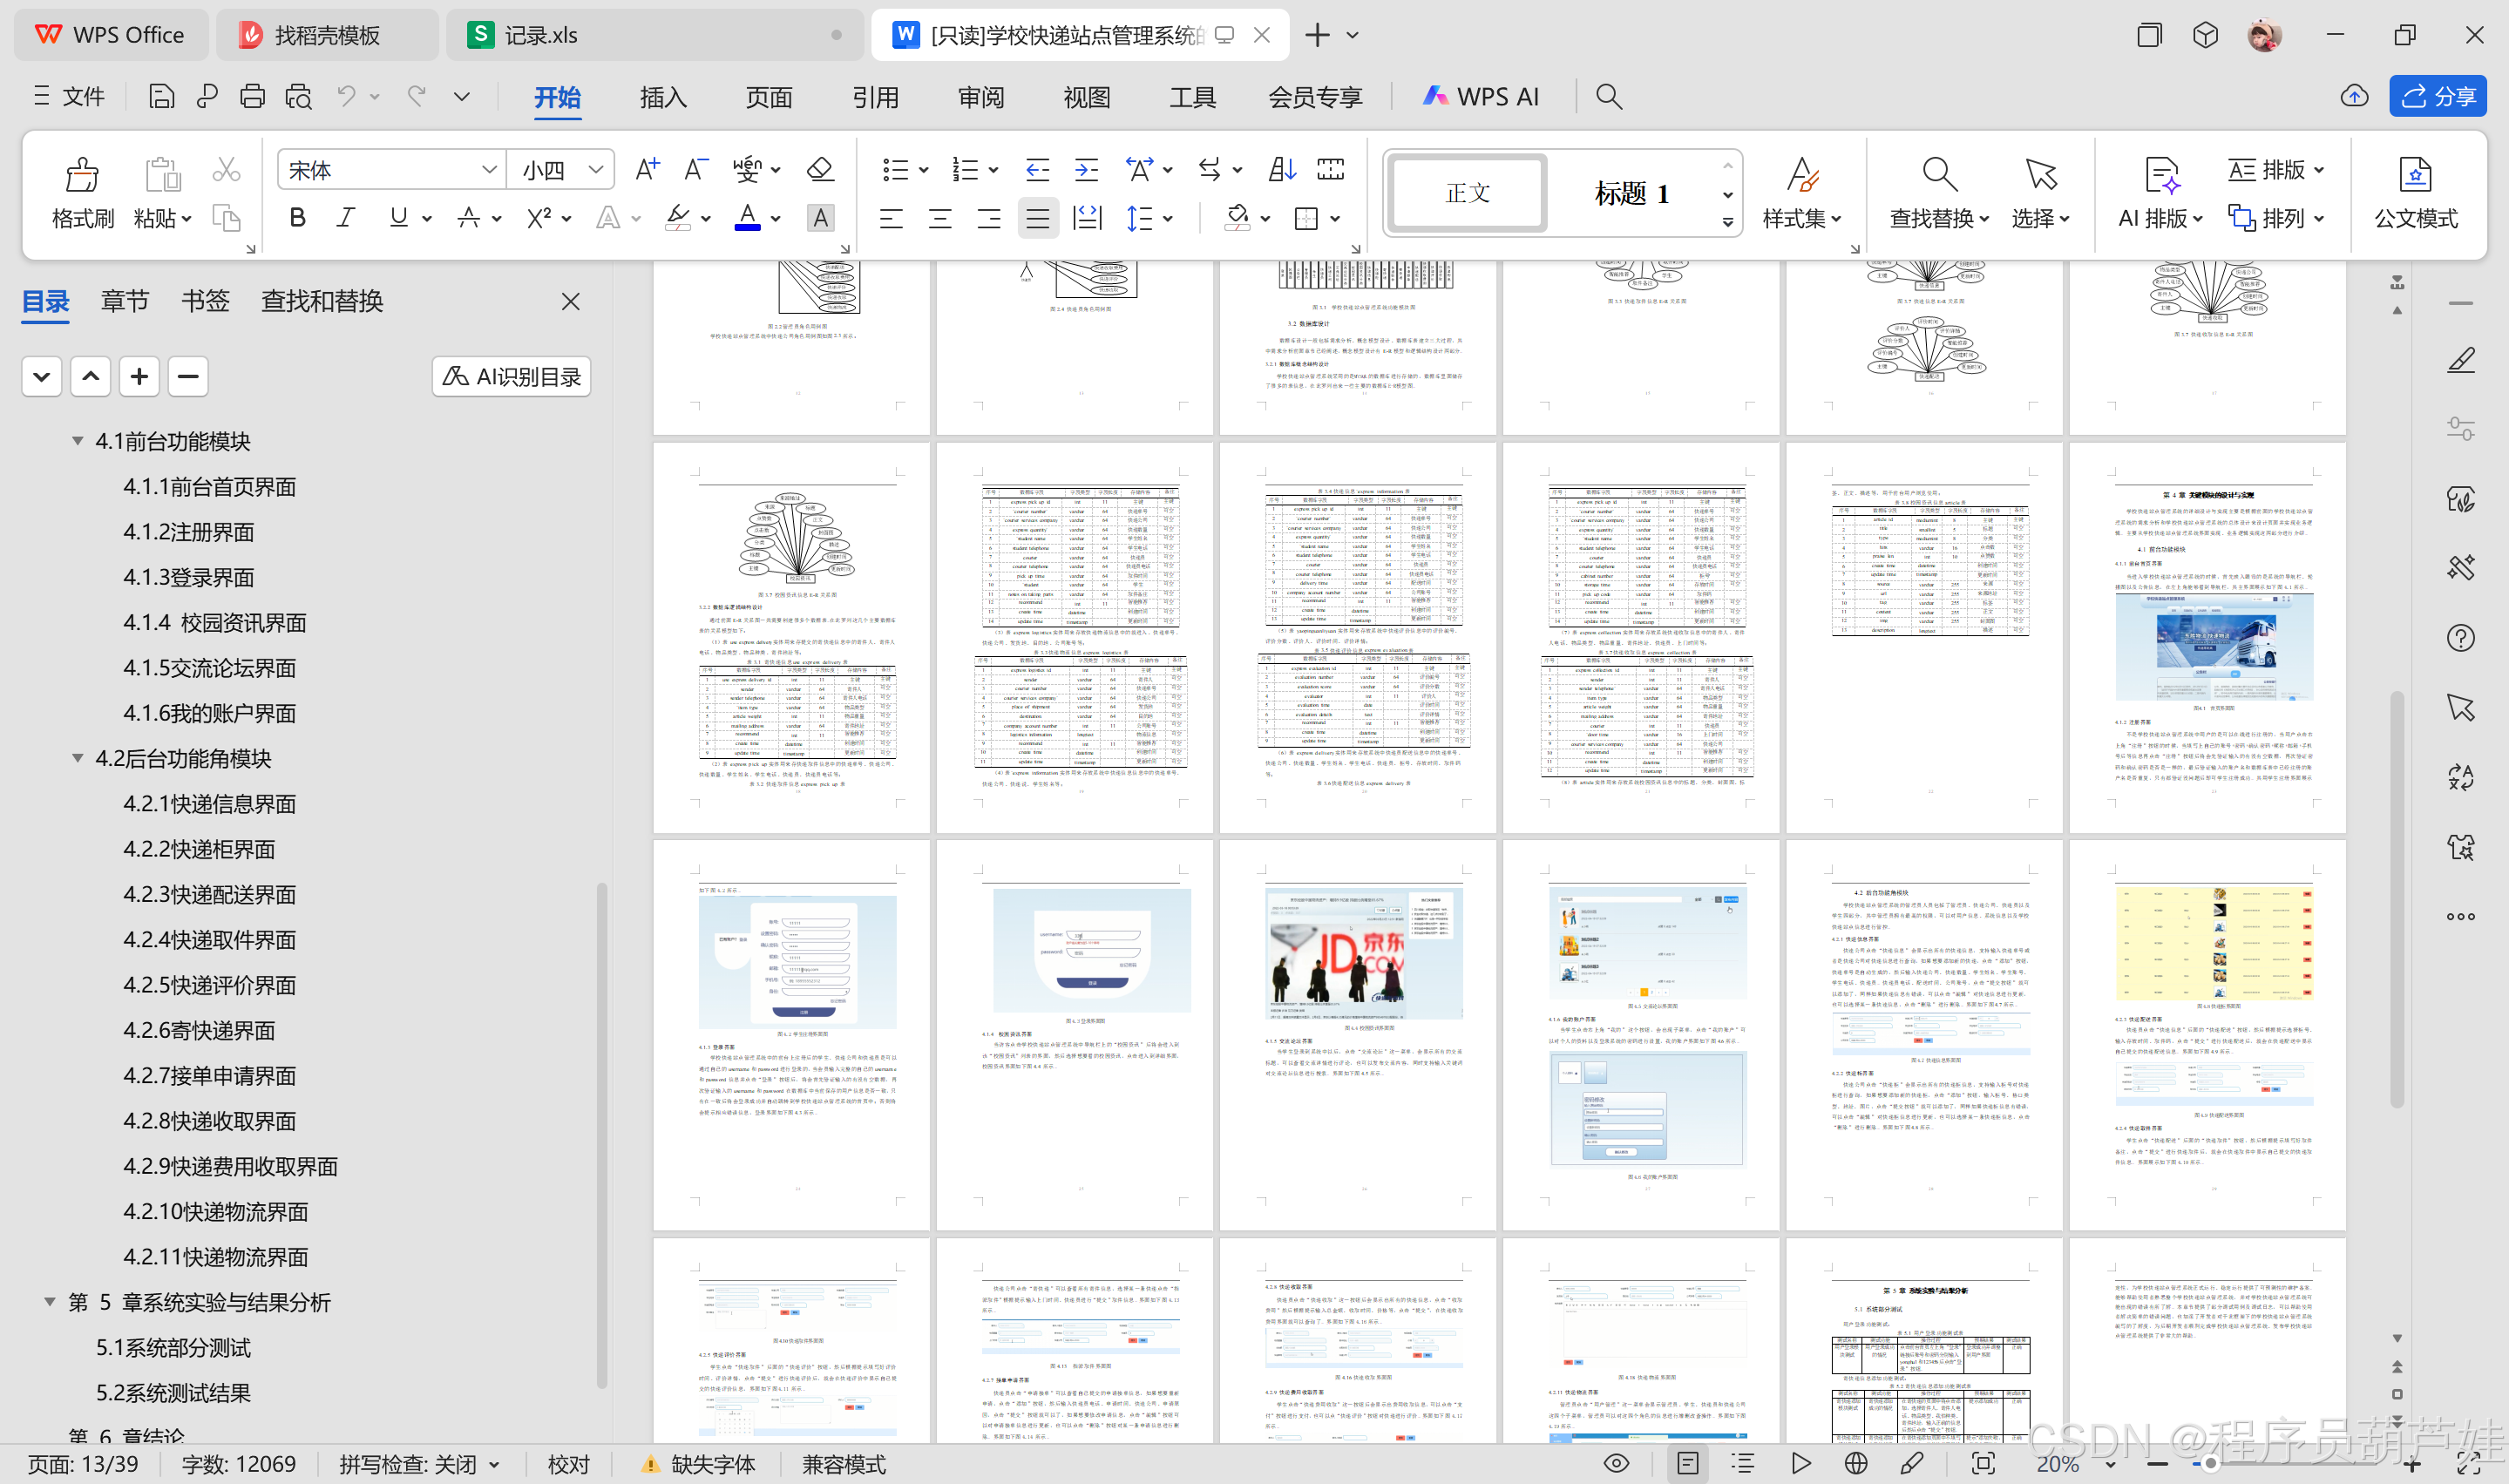Switch to the 书签 navigation tab

coord(205,301)
